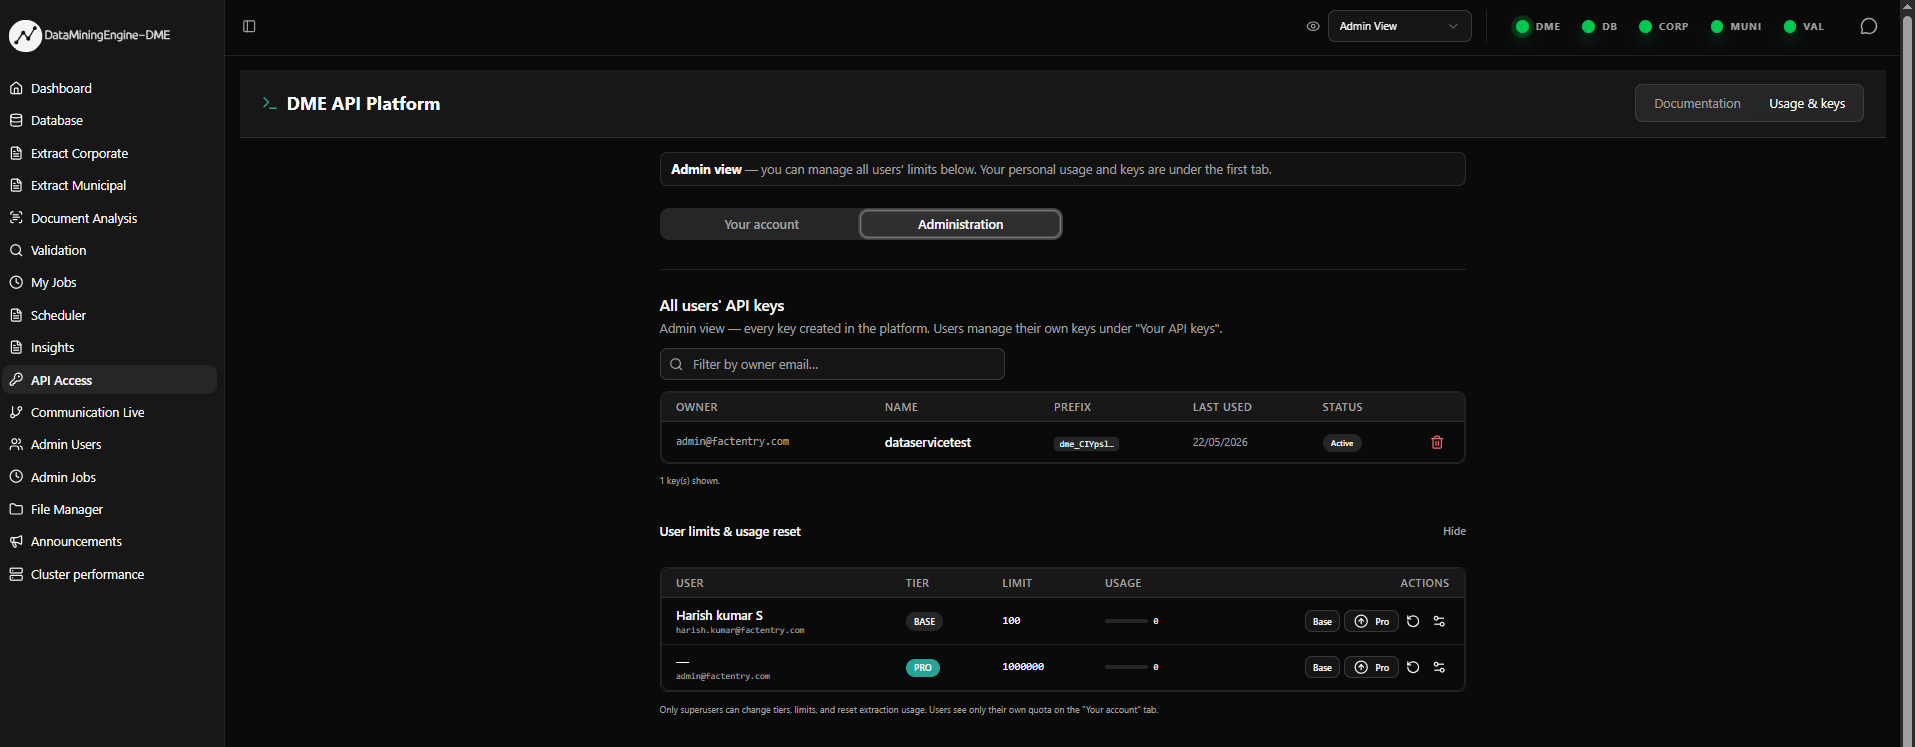
Task: Check the DB service status indicator
Action: tap(1599, 27)
